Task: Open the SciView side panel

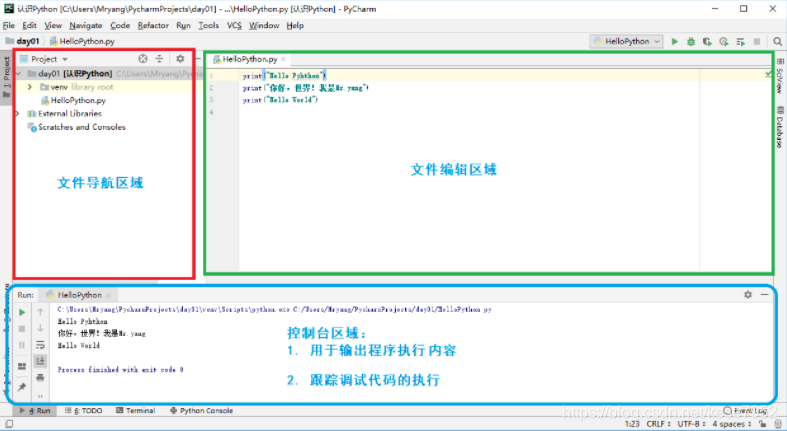Action: 779,76
